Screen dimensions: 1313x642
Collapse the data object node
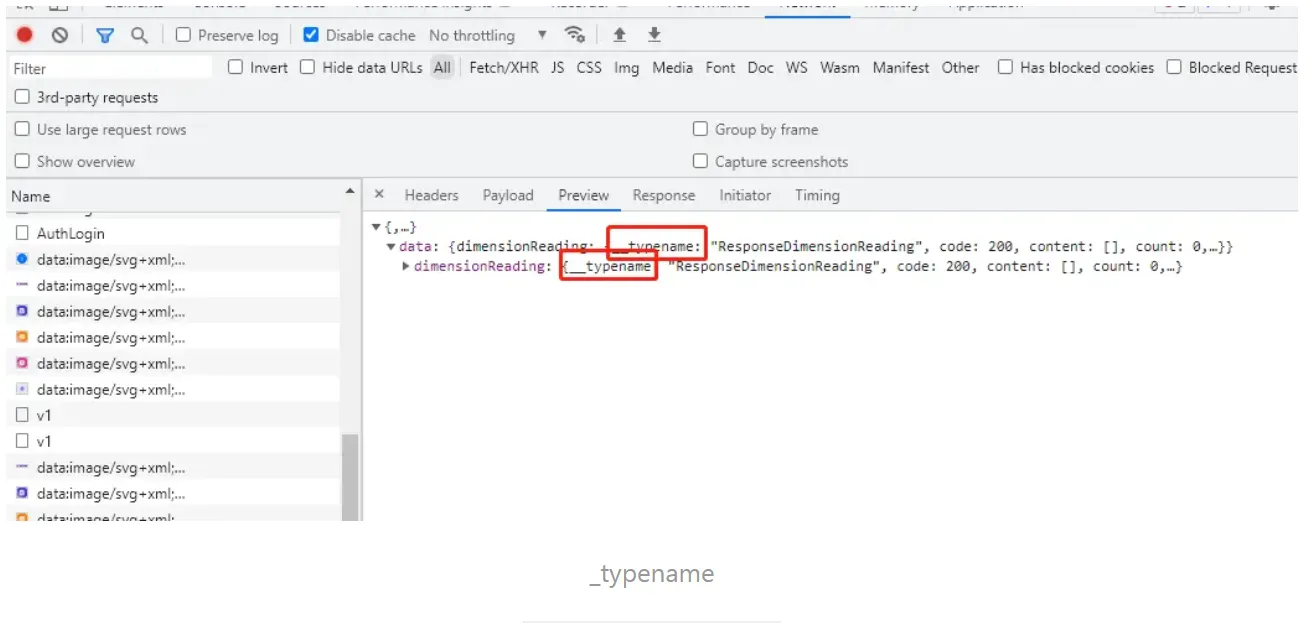click(391, 246)
